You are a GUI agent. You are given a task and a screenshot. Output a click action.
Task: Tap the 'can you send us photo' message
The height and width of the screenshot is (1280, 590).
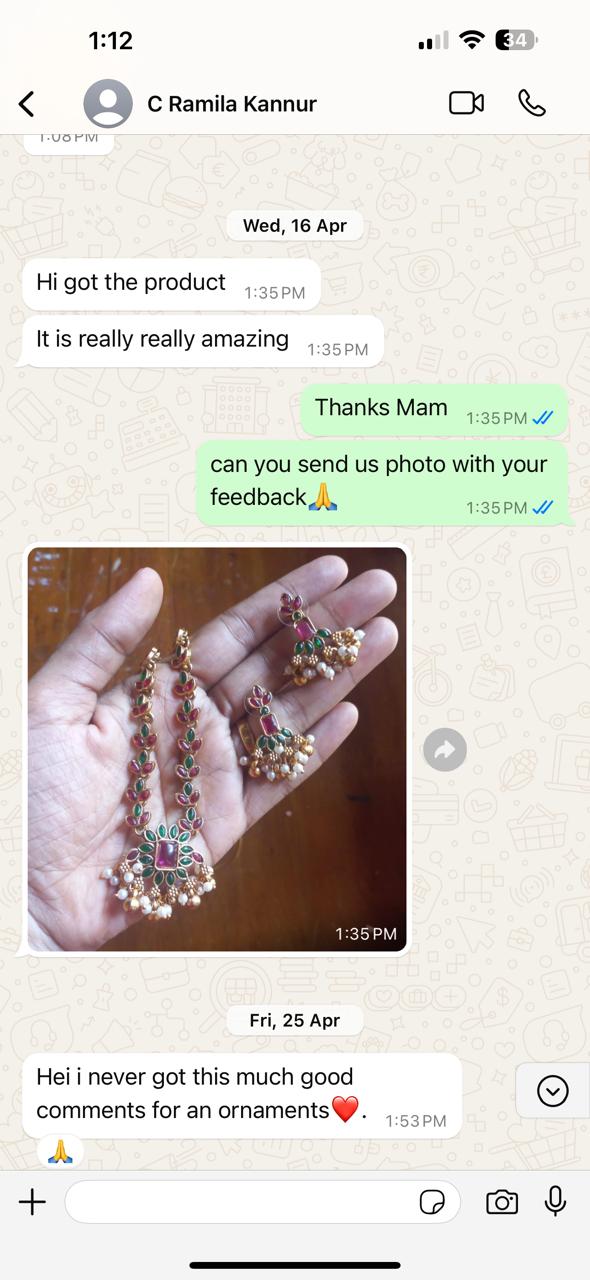[x=382, y=483]
